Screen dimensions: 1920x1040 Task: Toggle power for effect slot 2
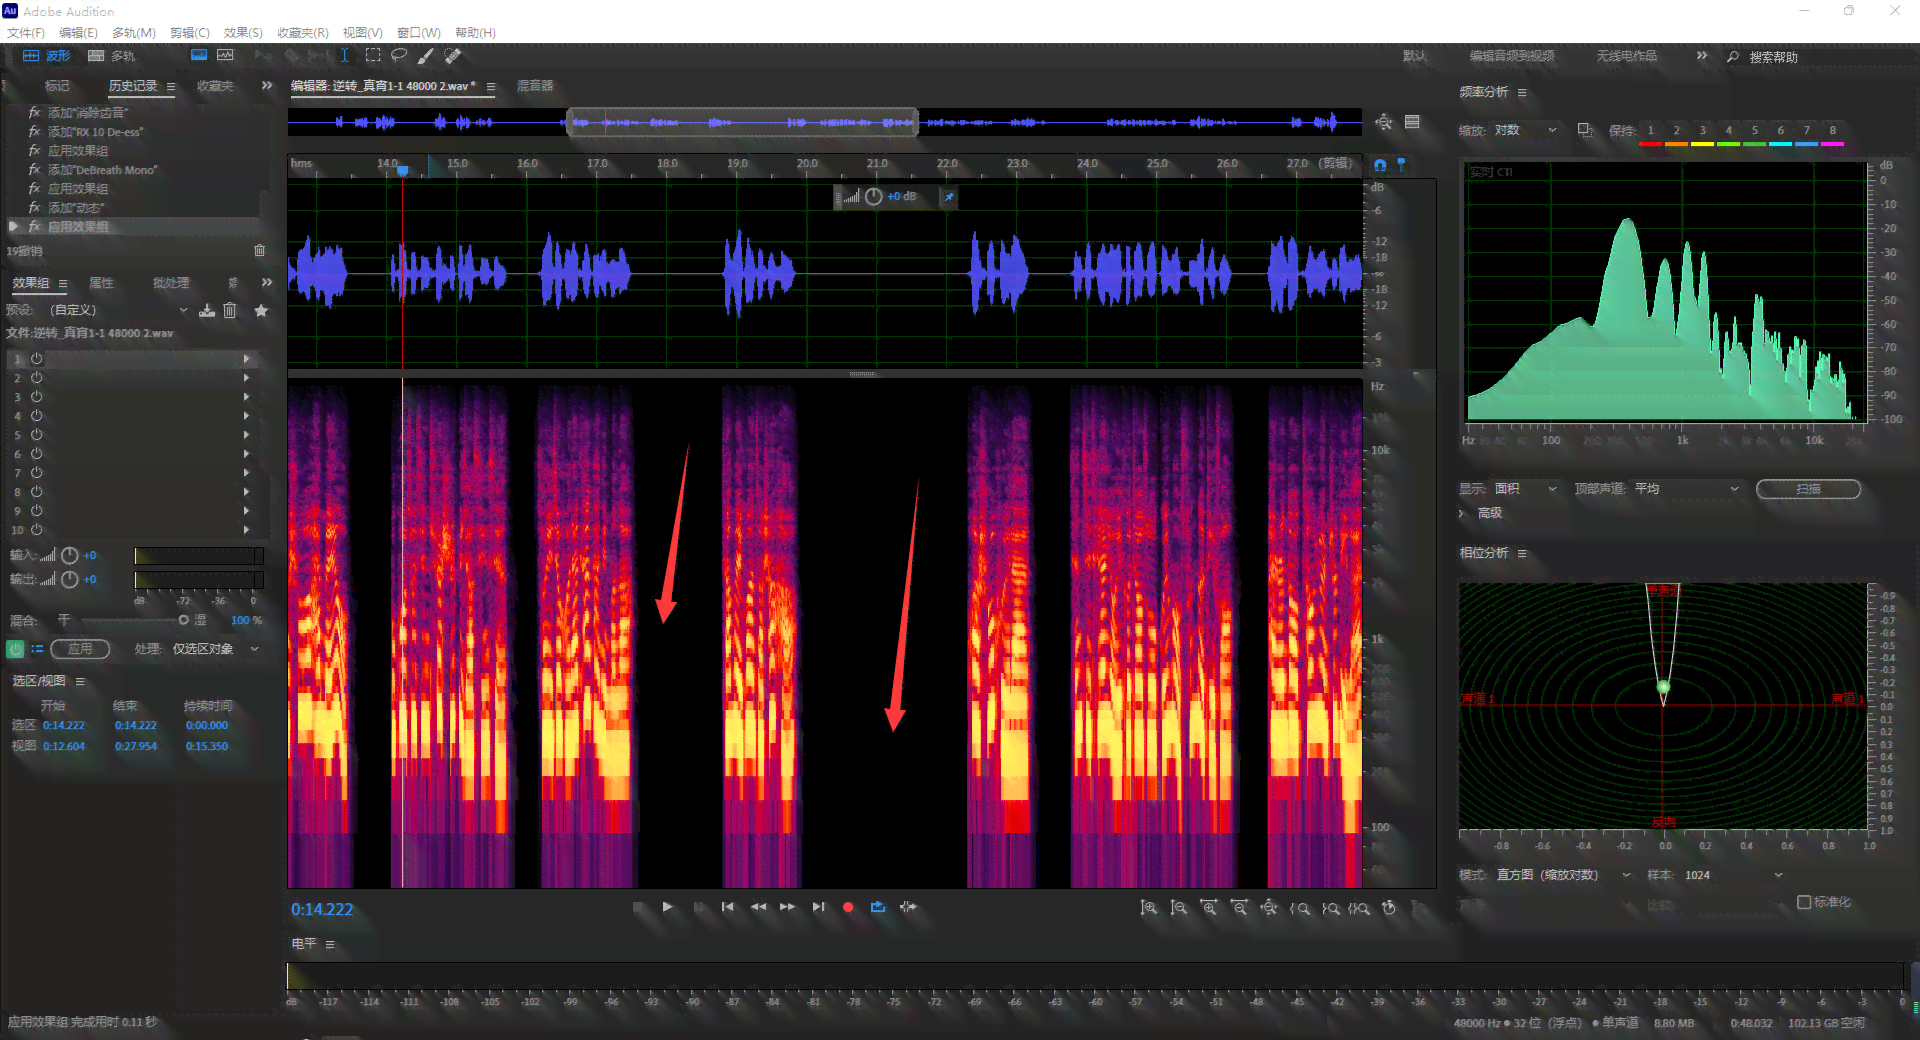pyautogui.click(x=36, y=378)
